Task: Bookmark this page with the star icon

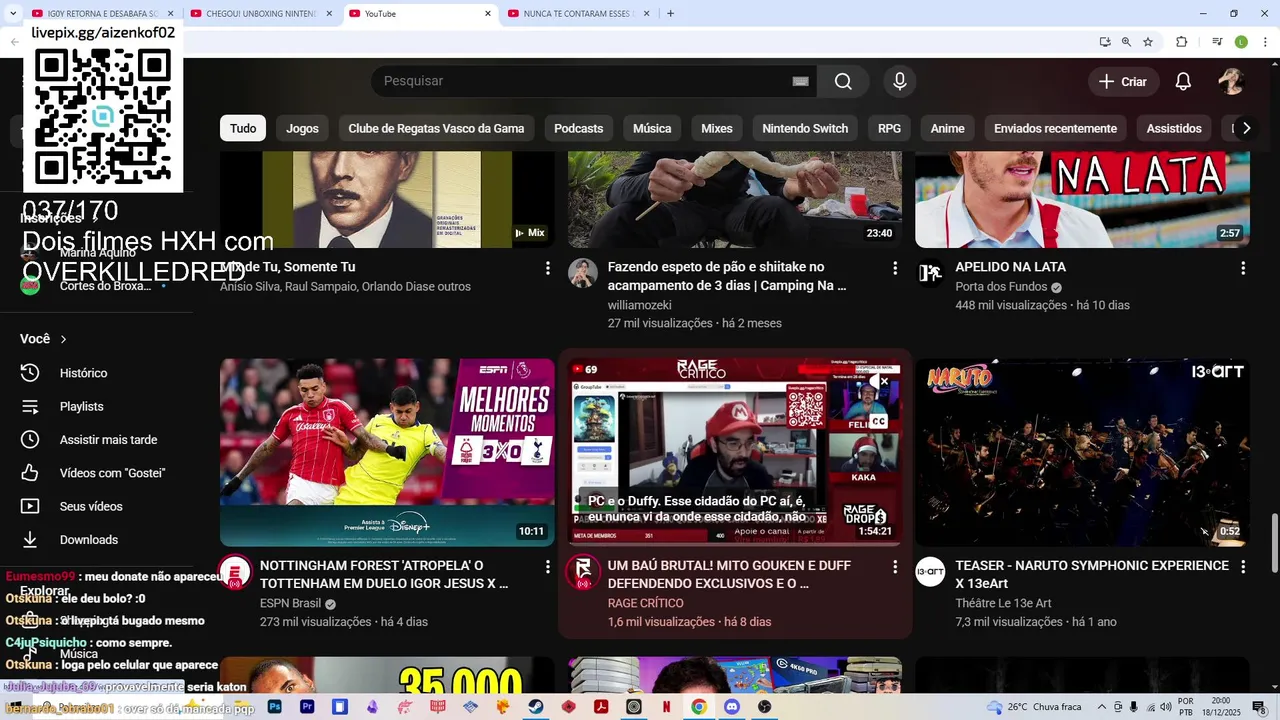Action: pyautogui.click(x=1148, y=42)
